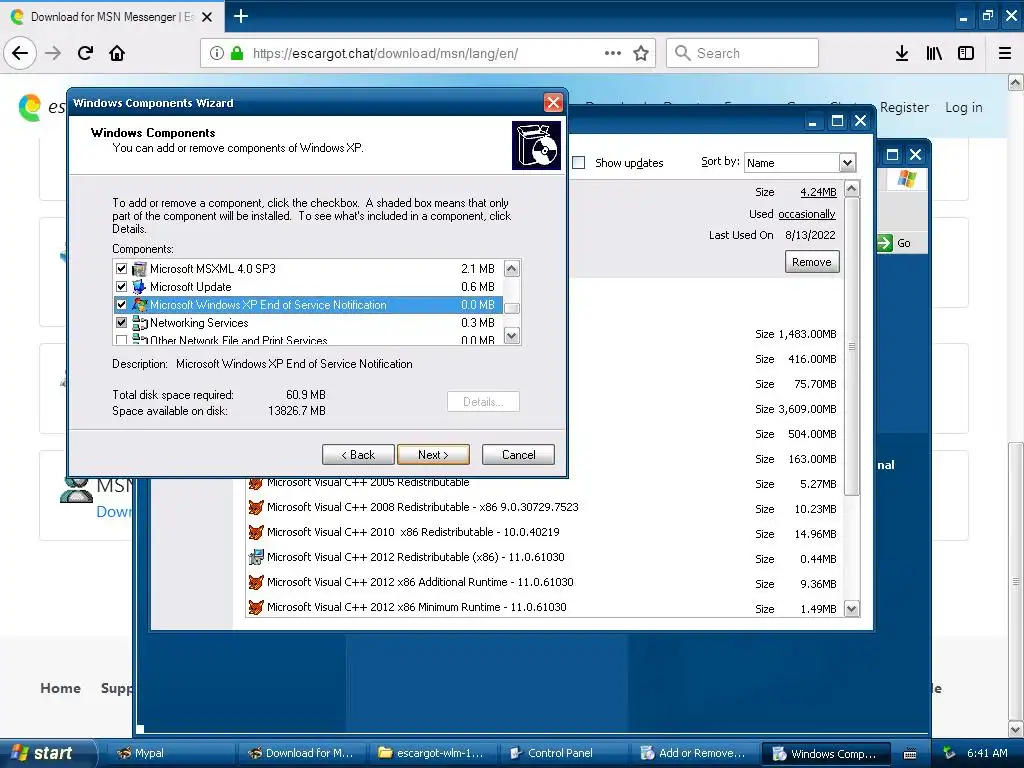Click the components list scroll up arrow

512,268
